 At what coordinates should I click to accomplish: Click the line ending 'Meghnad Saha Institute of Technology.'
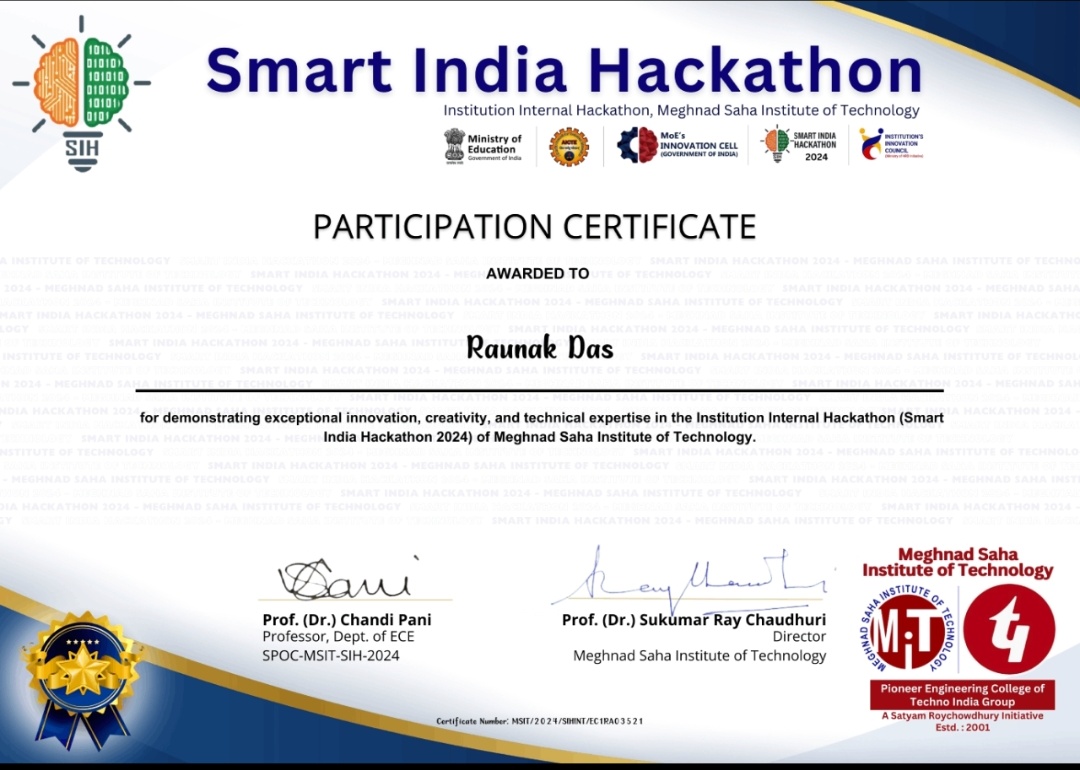[539, 437]
